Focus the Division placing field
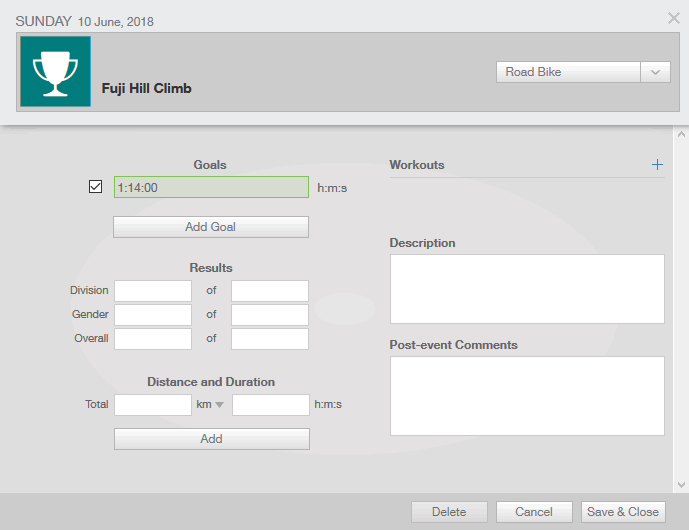Image resolution: width=689 pixels, height=530 pixels. [x=153, y=291]
